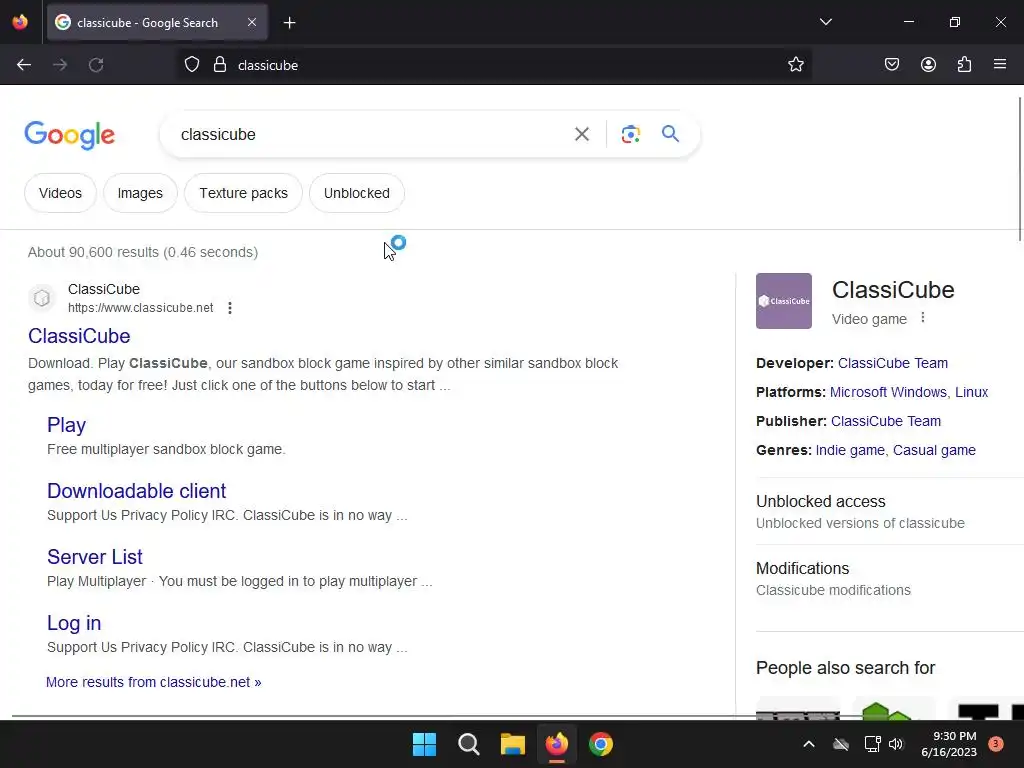This screenshot has width=1024, height=768.
Task: Open the Play sitelink
Action: tap(67, 425)
